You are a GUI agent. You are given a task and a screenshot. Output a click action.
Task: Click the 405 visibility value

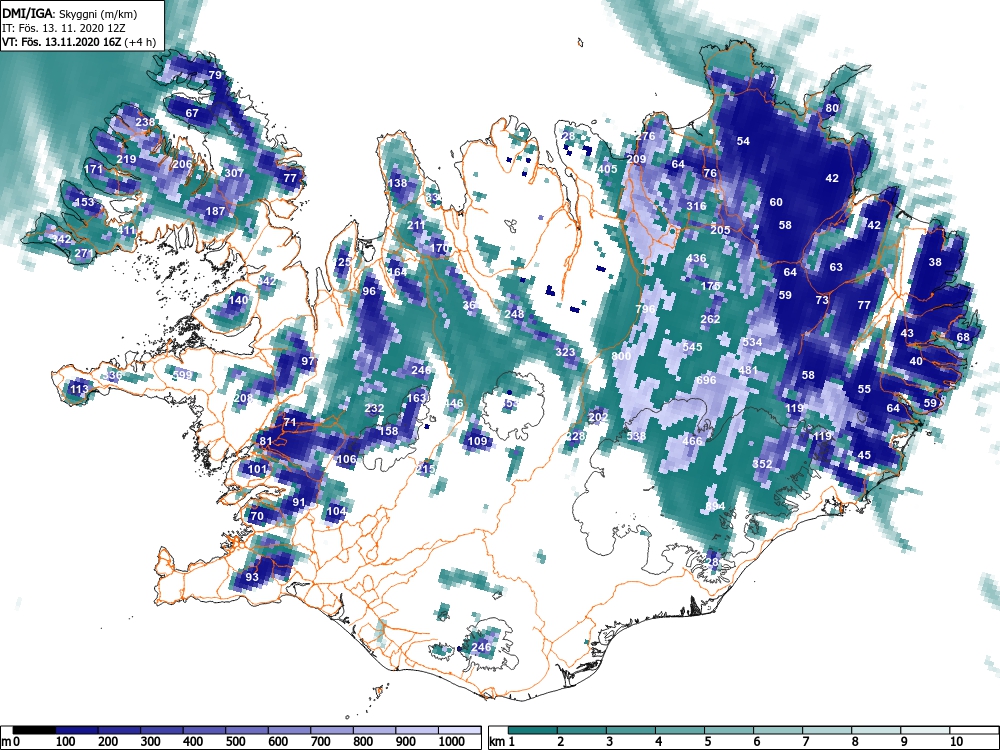(607, 170)
